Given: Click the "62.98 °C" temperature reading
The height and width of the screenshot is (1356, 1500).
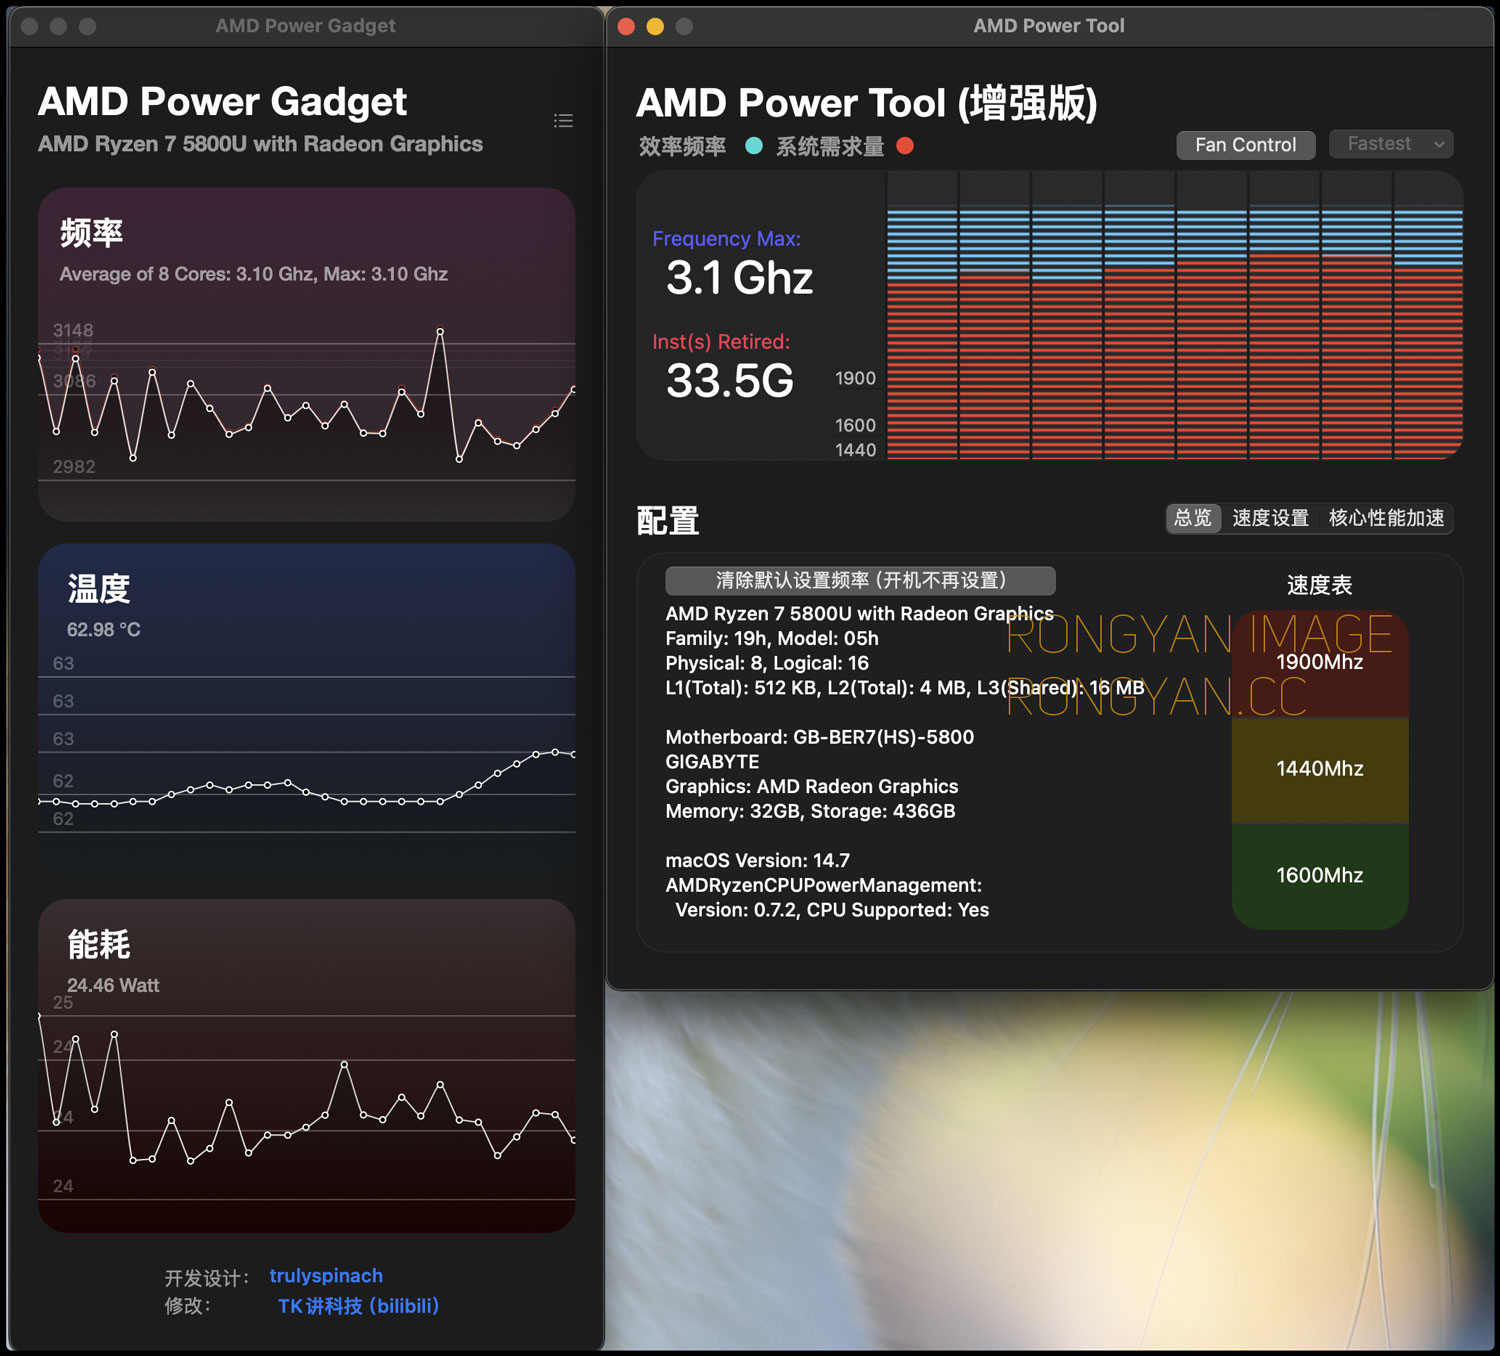Looking at the screenshot, I should coord(104,630).
